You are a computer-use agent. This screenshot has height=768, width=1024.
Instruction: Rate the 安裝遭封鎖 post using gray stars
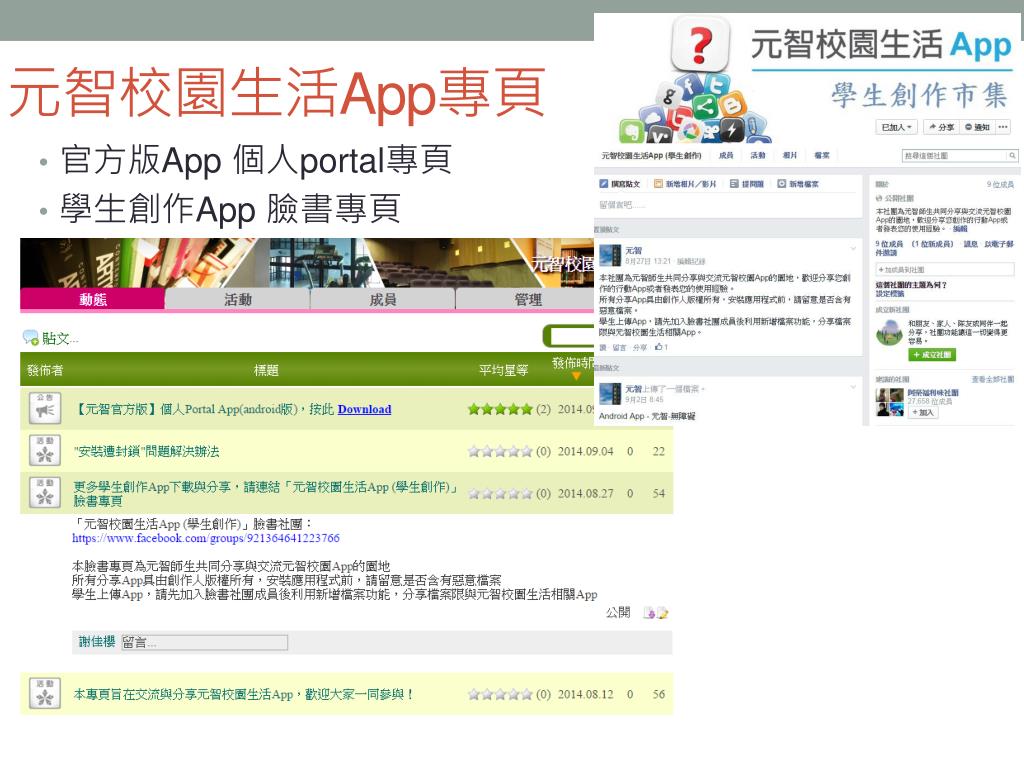pos(500,451)
